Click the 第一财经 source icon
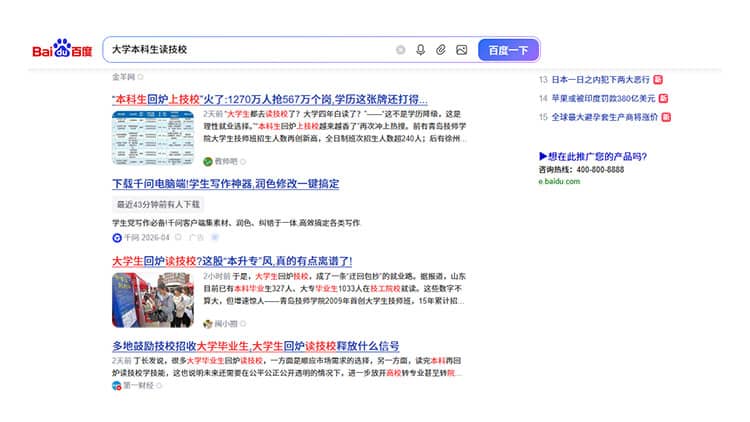 tap(117, 386)
